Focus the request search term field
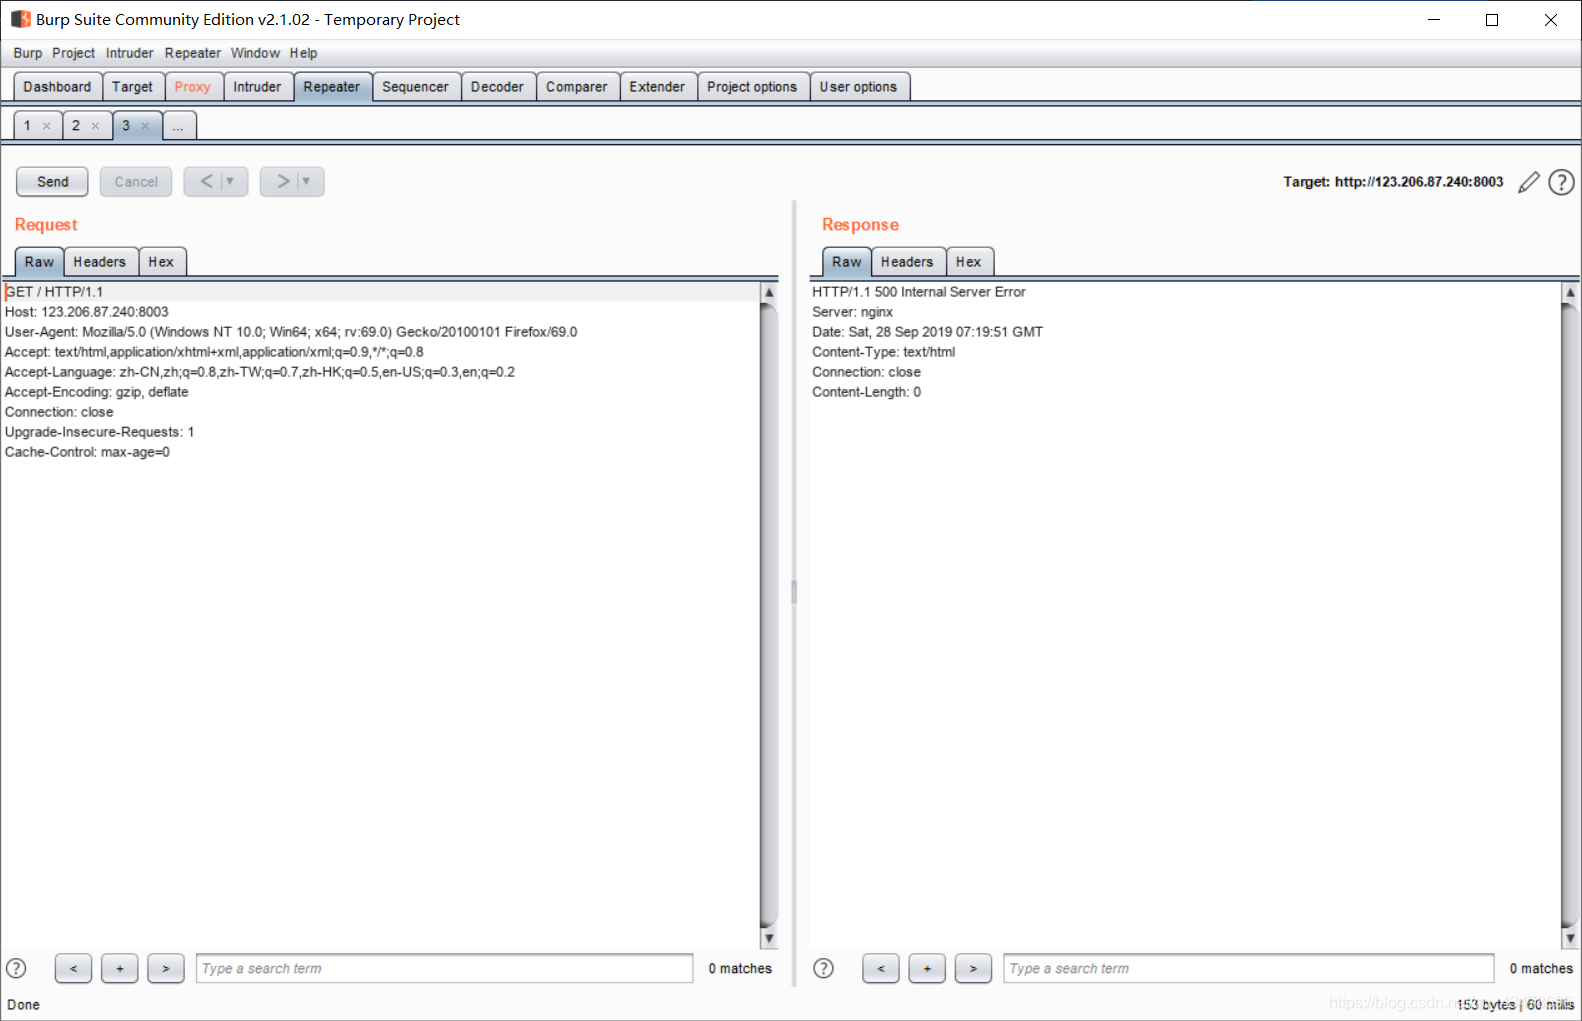 click(x=444, y=968)
